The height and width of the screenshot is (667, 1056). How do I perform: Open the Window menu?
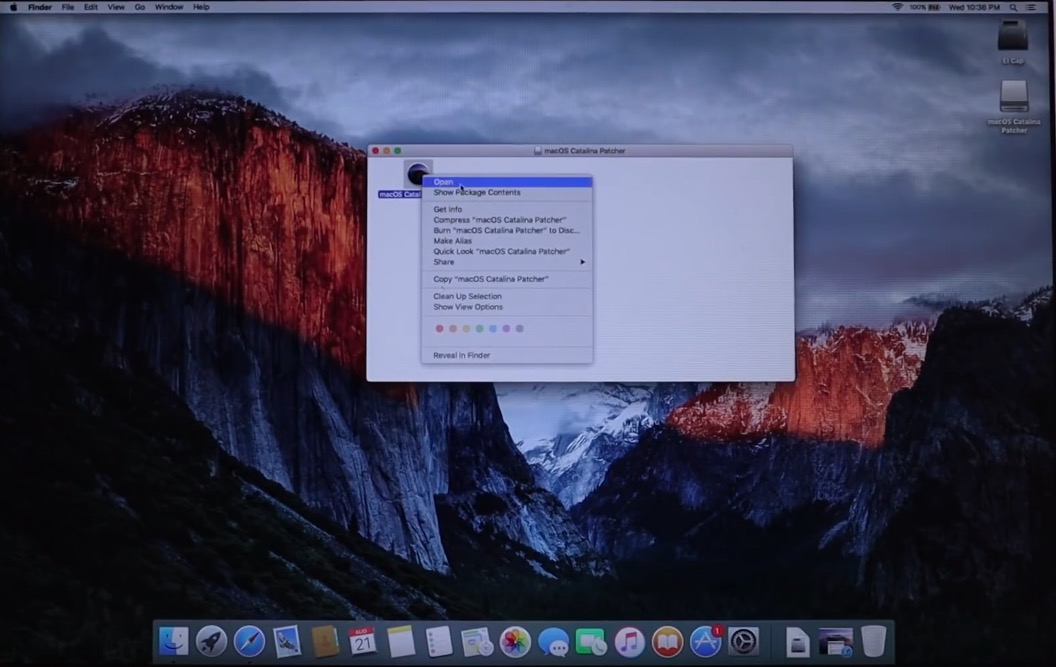(x=168, y=7)
